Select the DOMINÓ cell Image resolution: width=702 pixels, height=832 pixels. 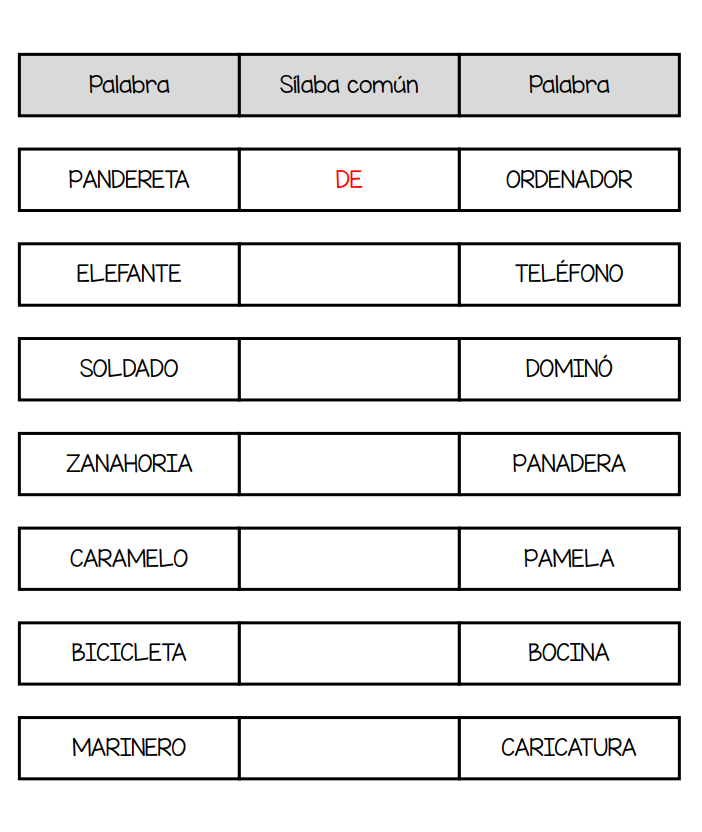[569, 369]
